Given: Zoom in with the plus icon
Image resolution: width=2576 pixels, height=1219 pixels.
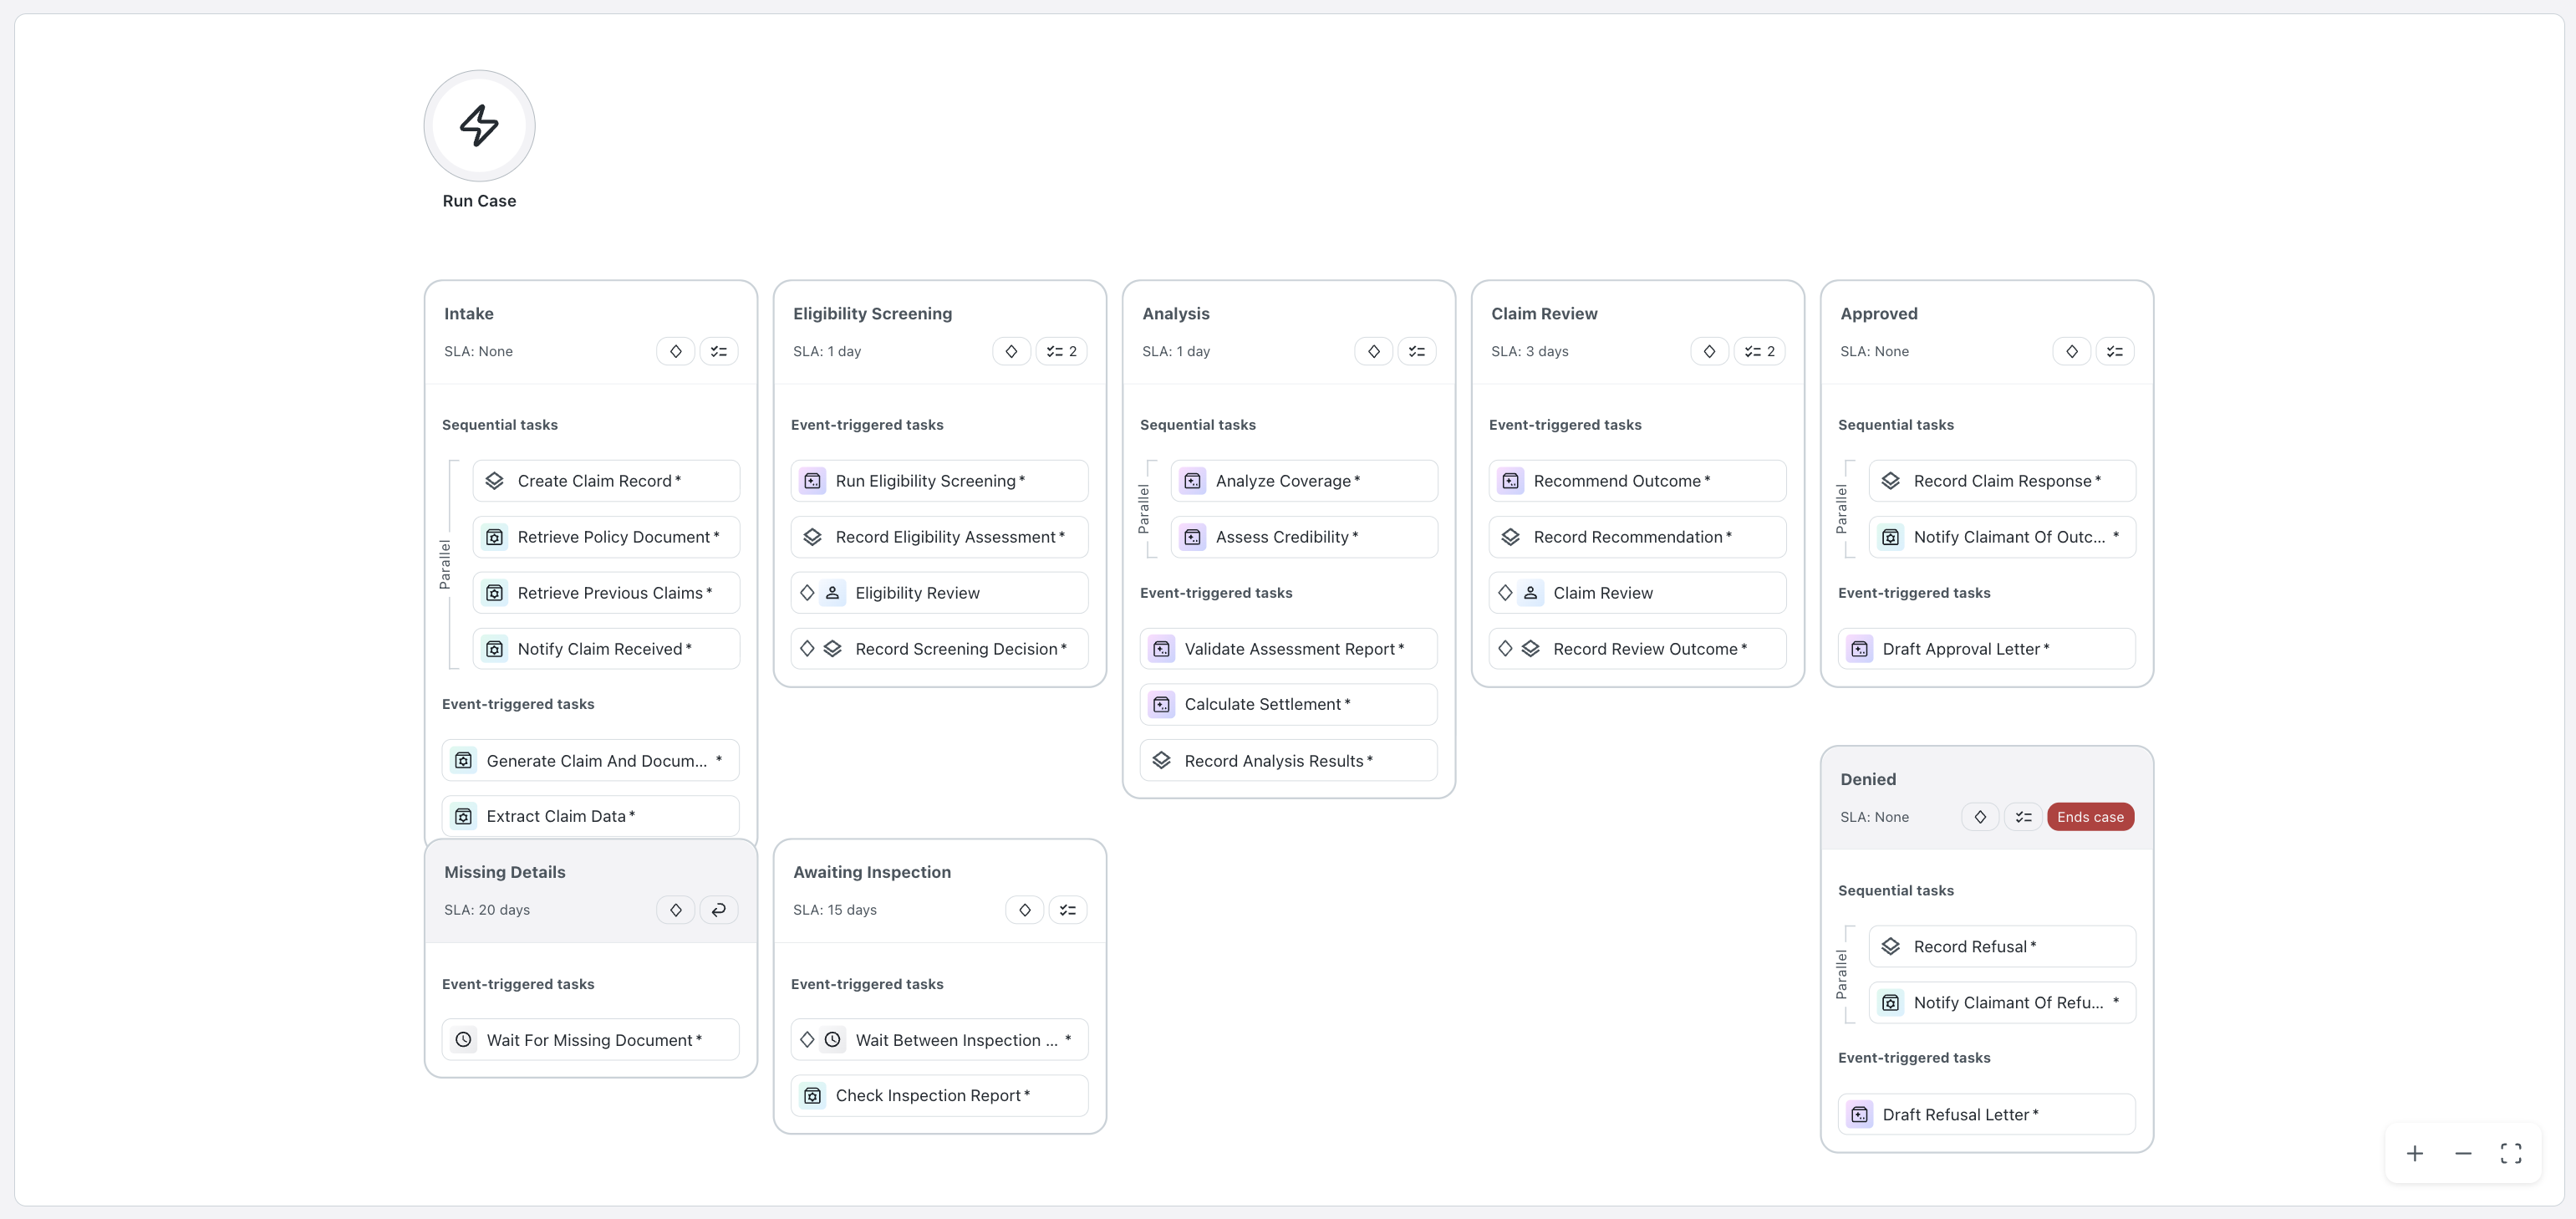Looking at the screenshot, I should (2415, 1154).
